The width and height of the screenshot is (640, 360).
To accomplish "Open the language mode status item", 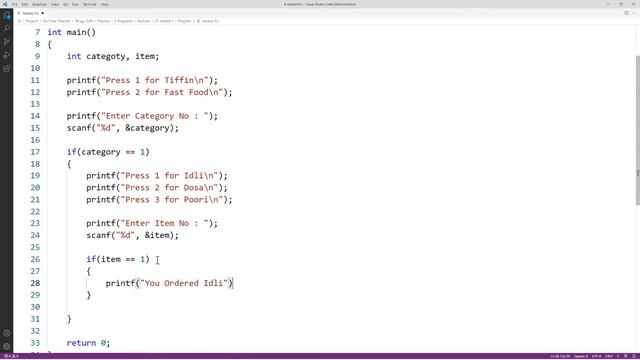I will [618, 356].
